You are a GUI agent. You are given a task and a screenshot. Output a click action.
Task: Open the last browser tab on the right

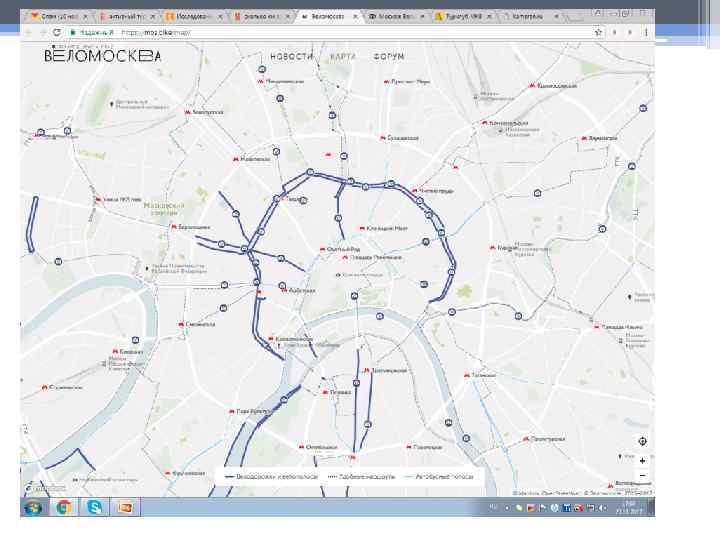(529, 16)
